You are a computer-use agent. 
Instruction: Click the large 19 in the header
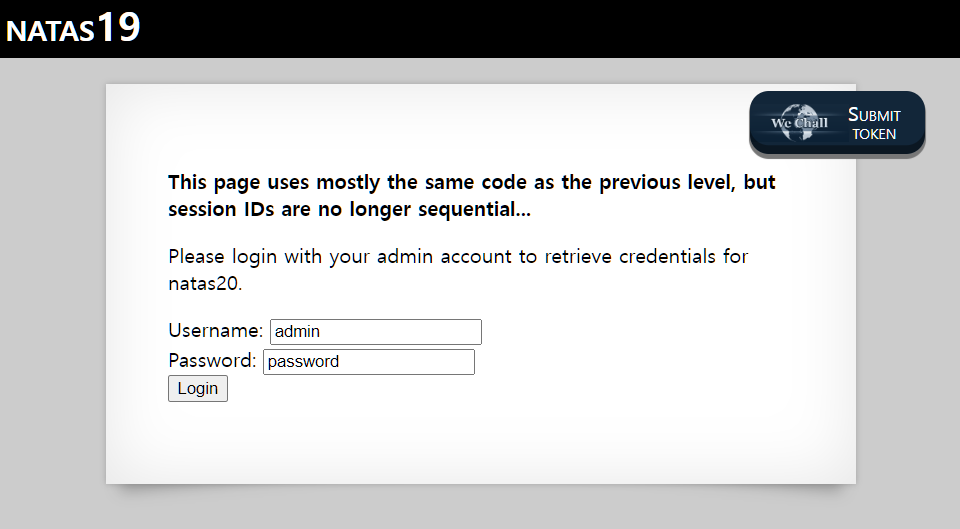tap(118, 28)
